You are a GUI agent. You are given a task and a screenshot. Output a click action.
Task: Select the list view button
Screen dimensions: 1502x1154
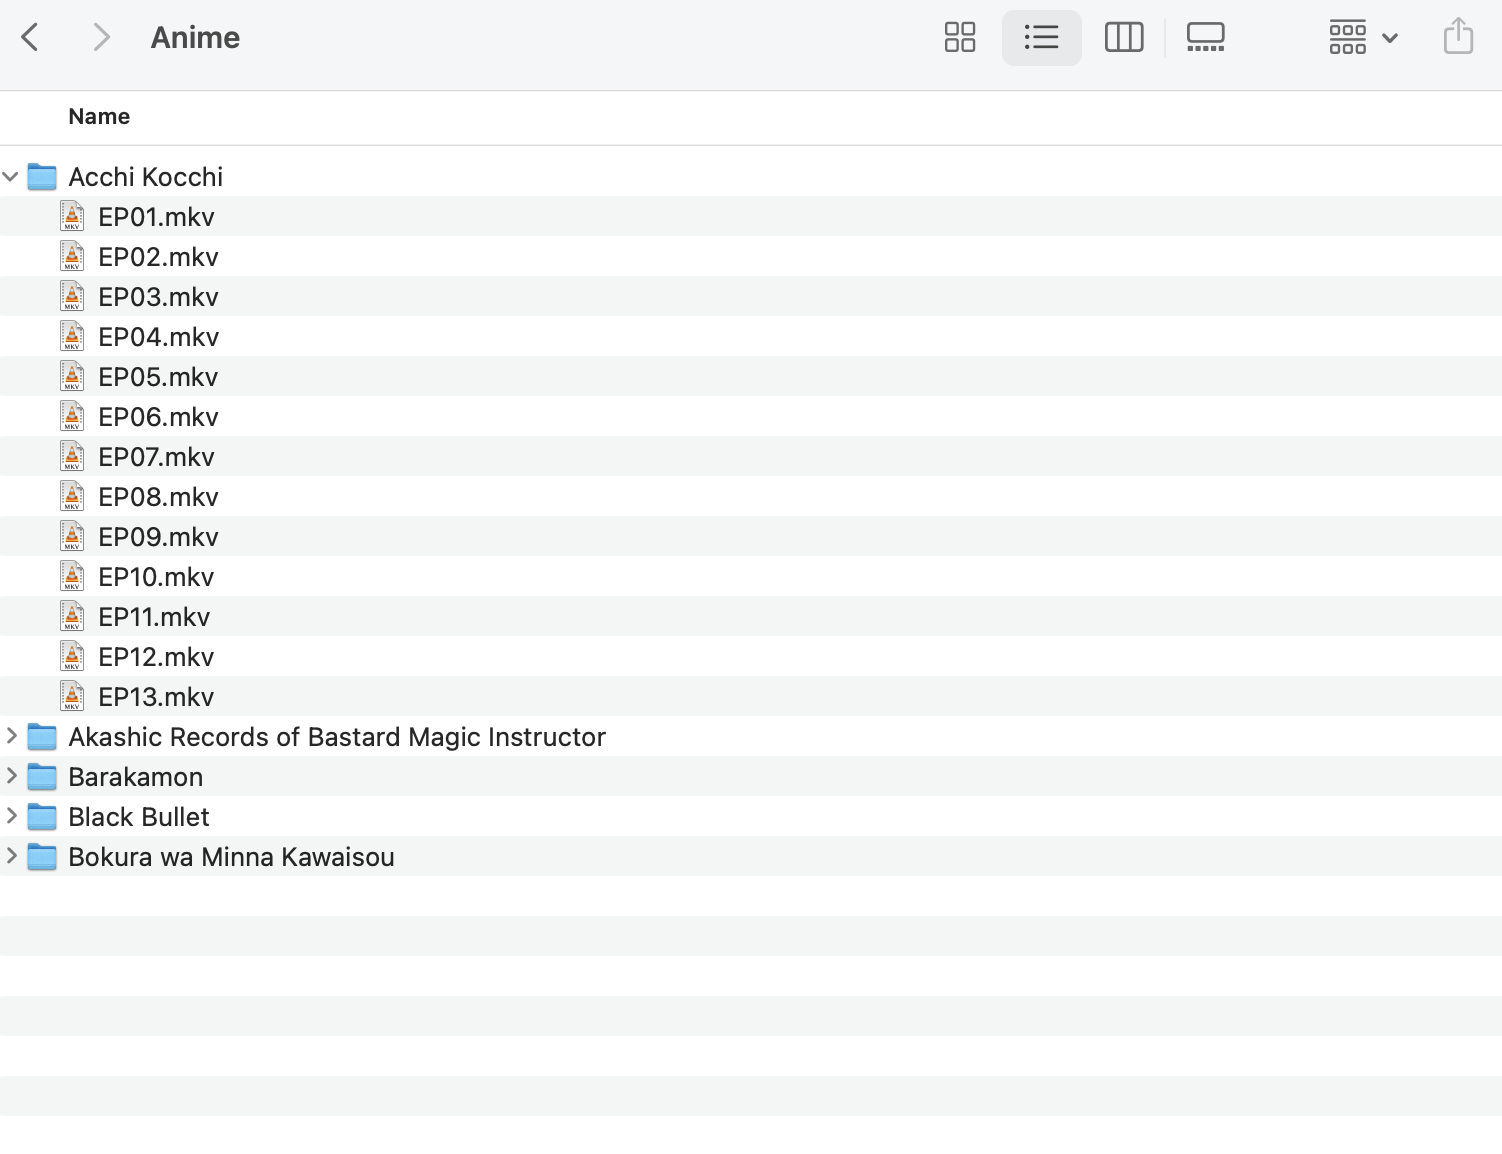tap(1041, 38)
